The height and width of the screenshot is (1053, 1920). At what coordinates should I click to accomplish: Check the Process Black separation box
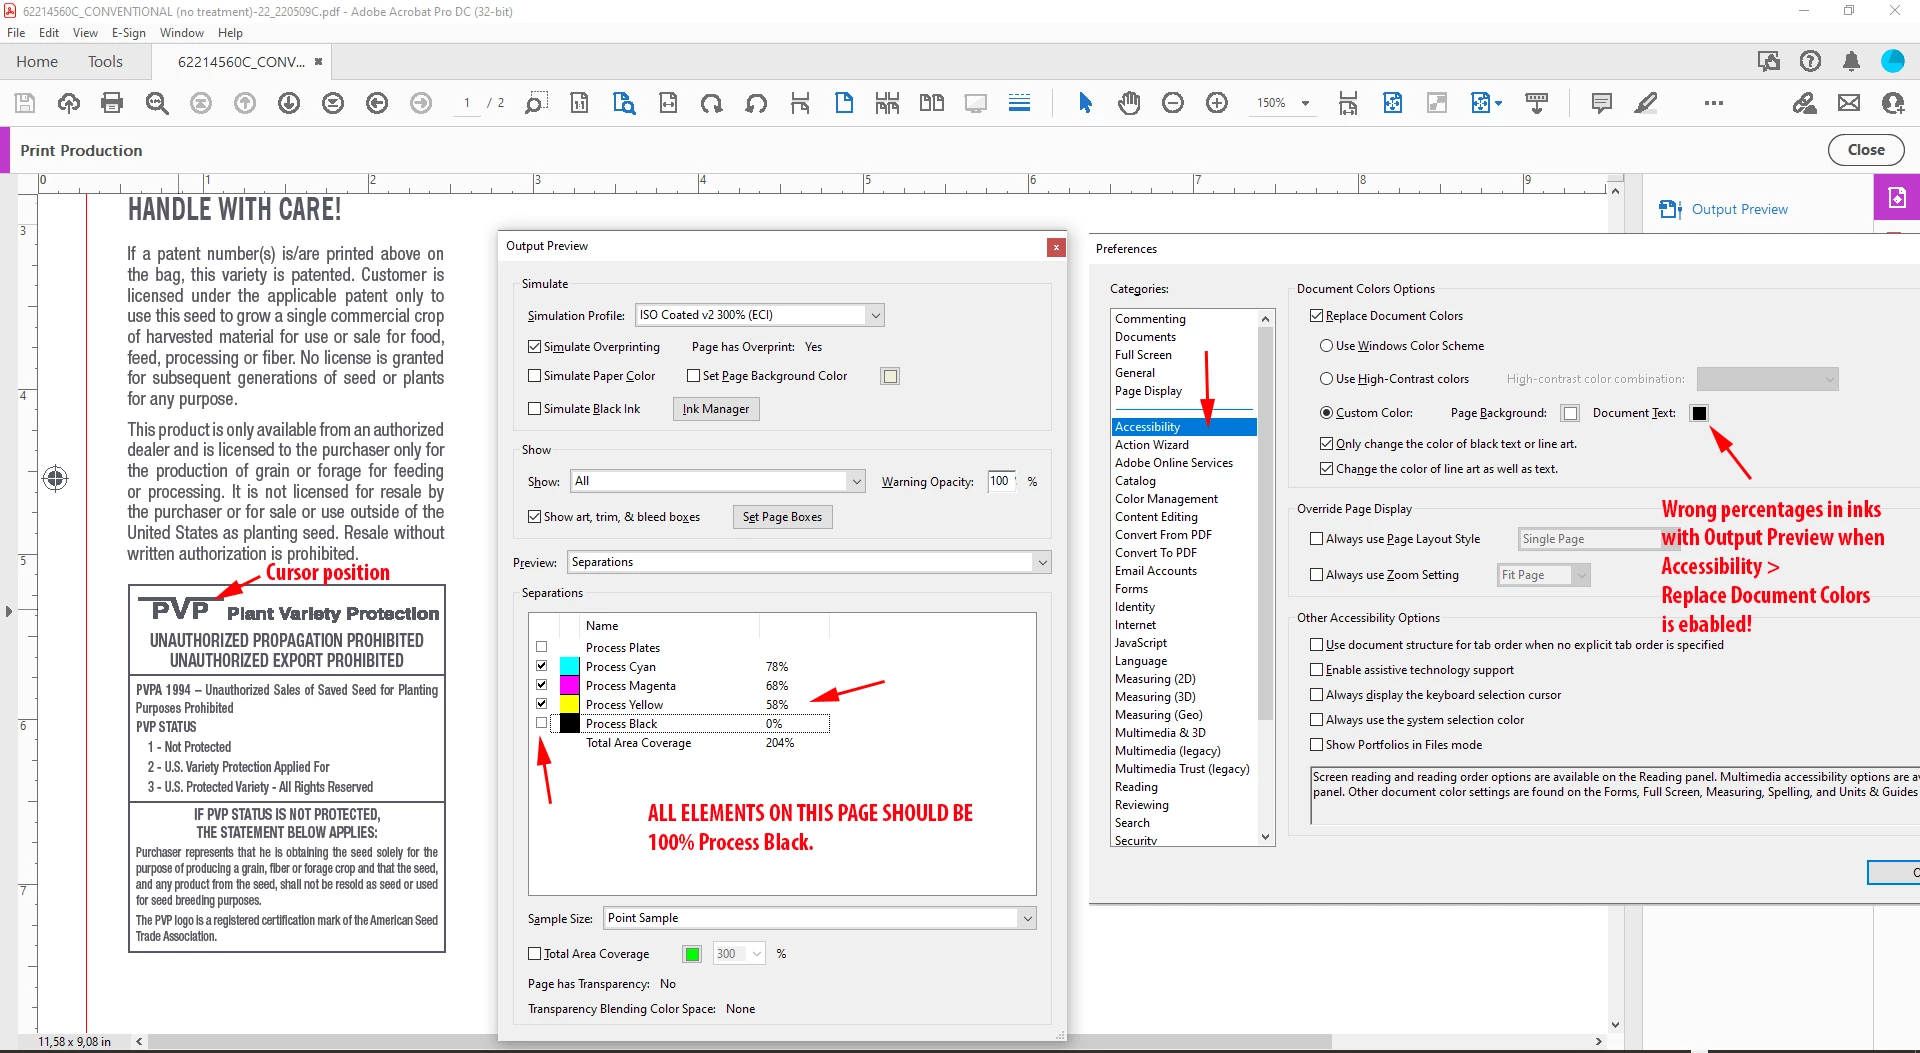[542, 723]
